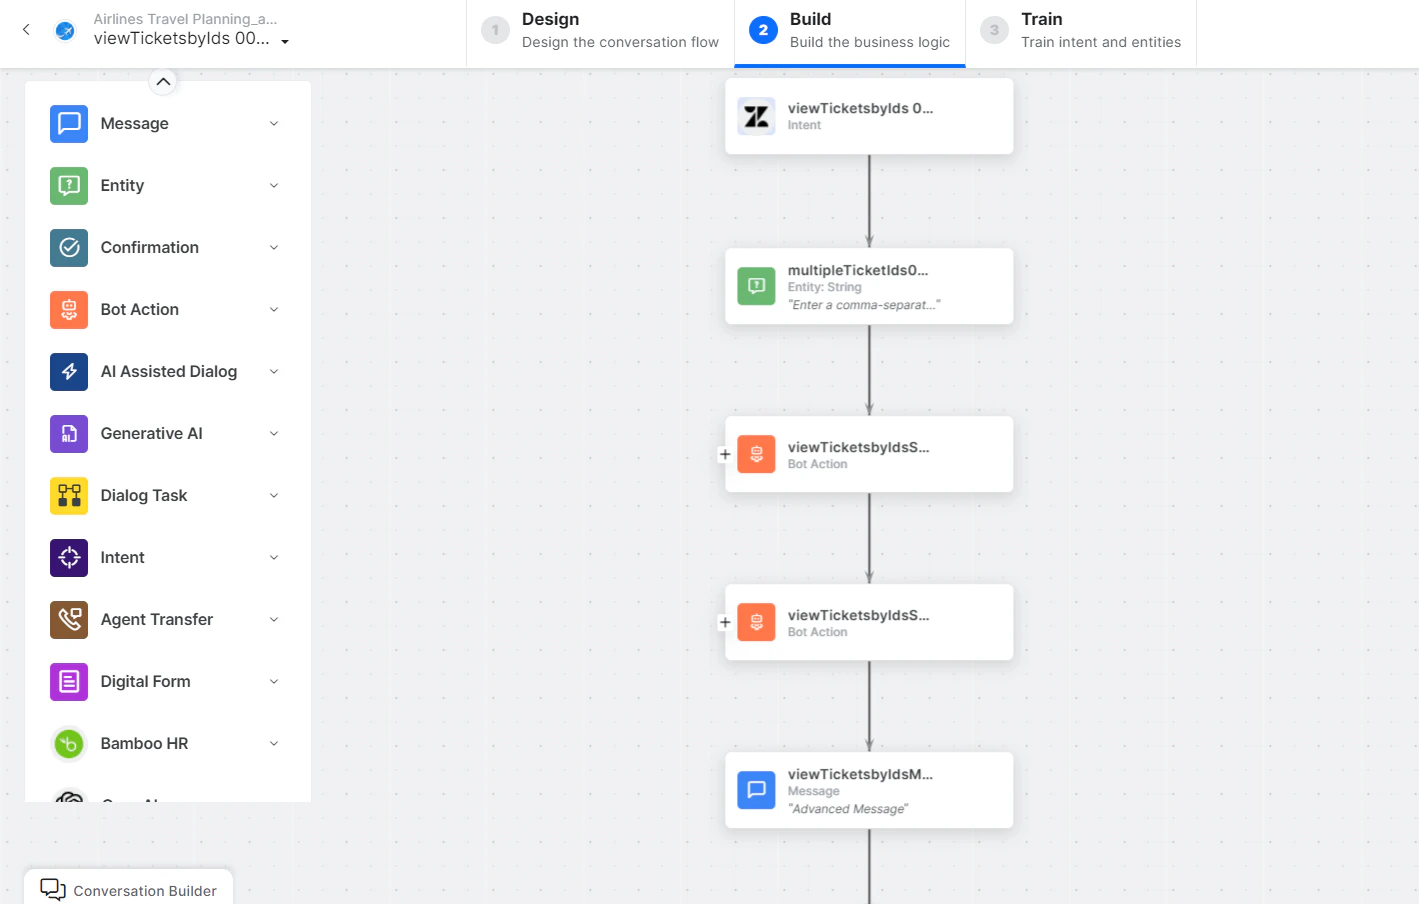Open the Conversation Builder

pyautogui.click(x=128, y=889)
